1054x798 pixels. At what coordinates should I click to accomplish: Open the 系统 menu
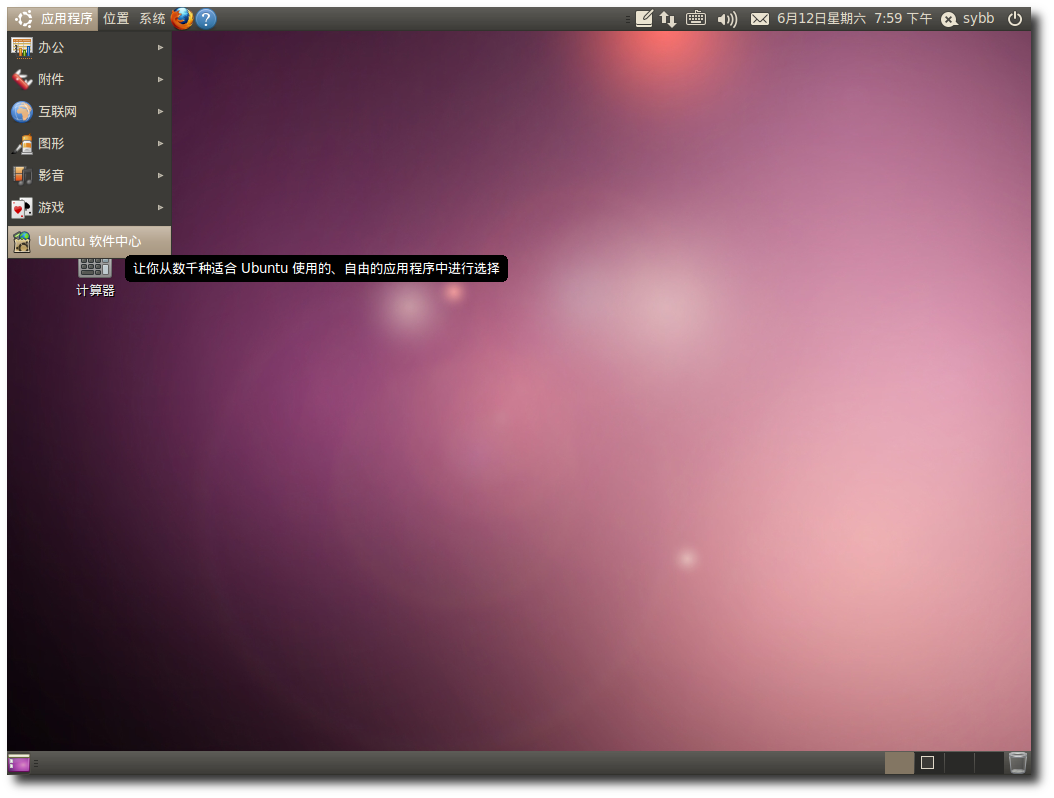(152, 19)
